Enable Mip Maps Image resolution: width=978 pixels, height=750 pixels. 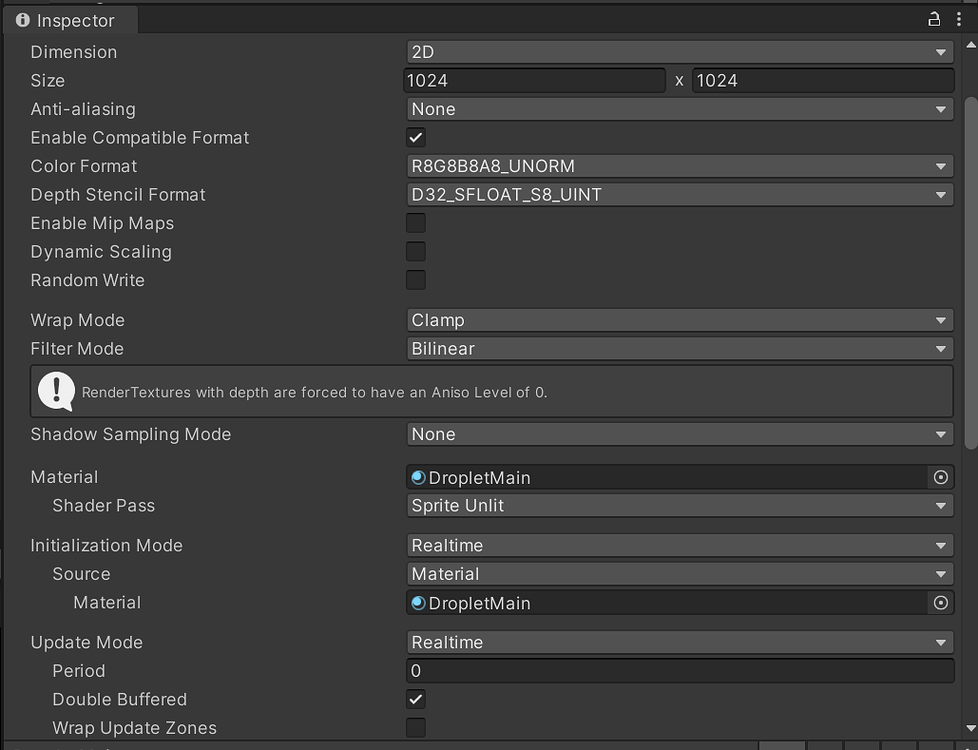click(415, 222)
